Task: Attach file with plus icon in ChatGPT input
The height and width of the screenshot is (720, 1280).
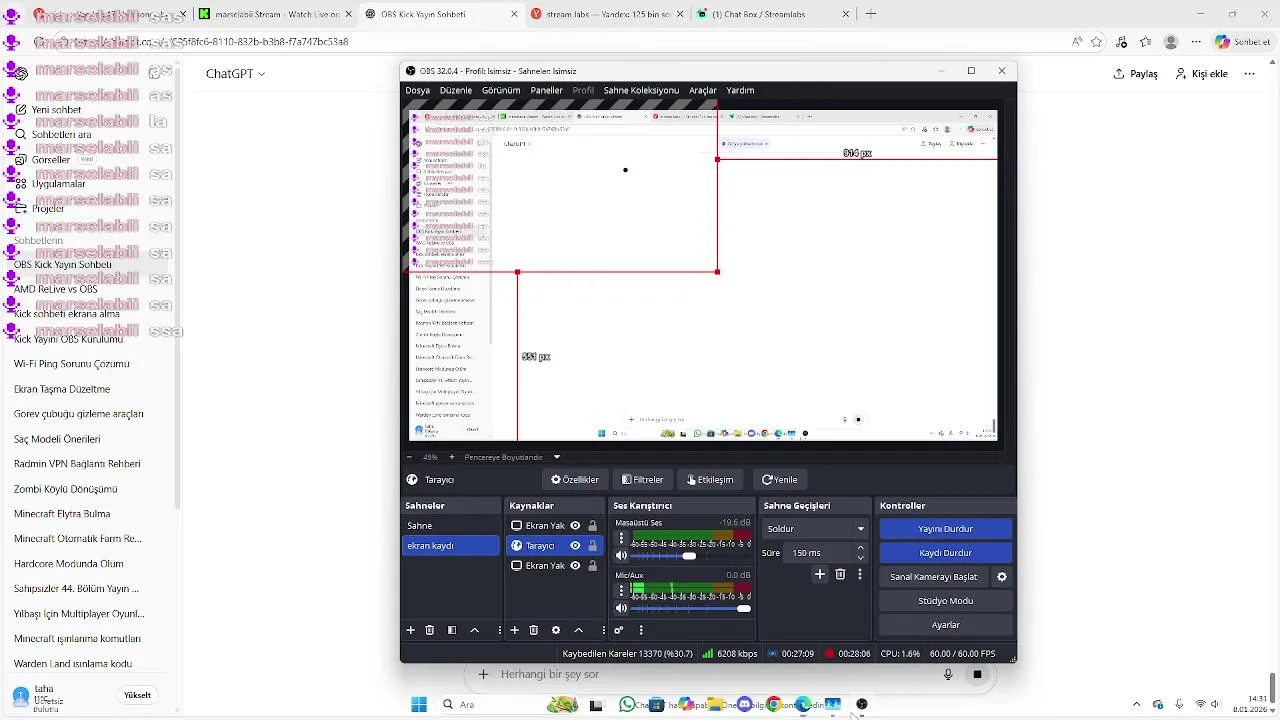Action: click(483, 674)
